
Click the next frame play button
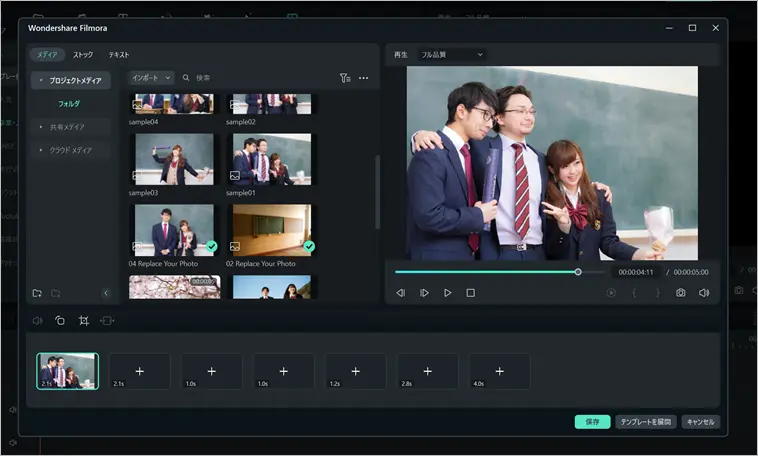(424, 293)
